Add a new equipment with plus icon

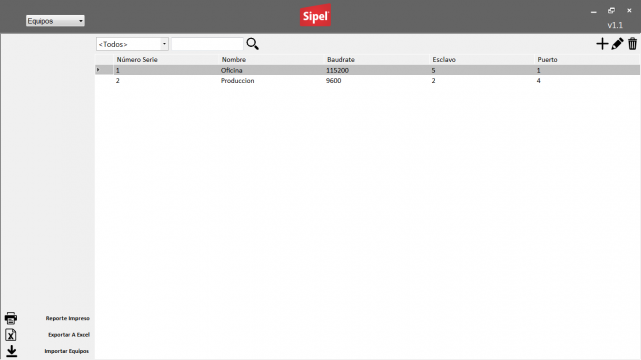pos(602,44)
